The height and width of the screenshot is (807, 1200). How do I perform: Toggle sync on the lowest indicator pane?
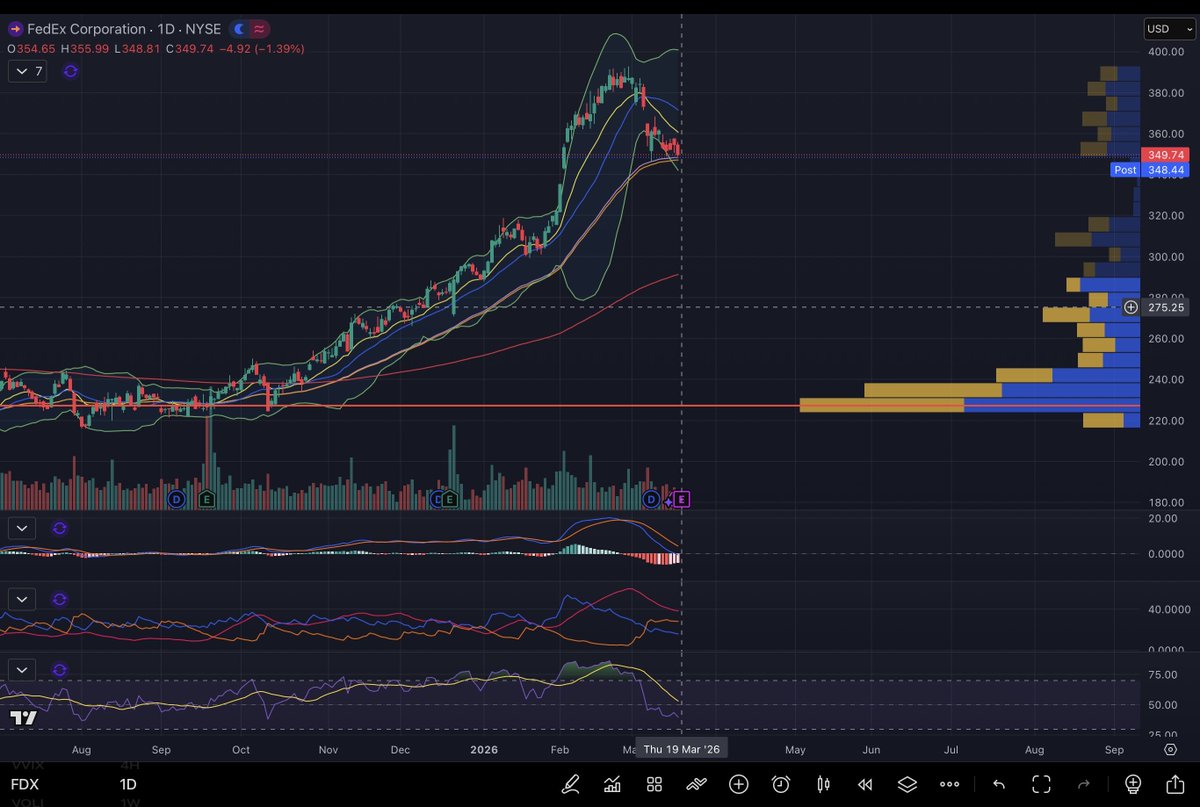pyautogui.click(x=59, y=670)
